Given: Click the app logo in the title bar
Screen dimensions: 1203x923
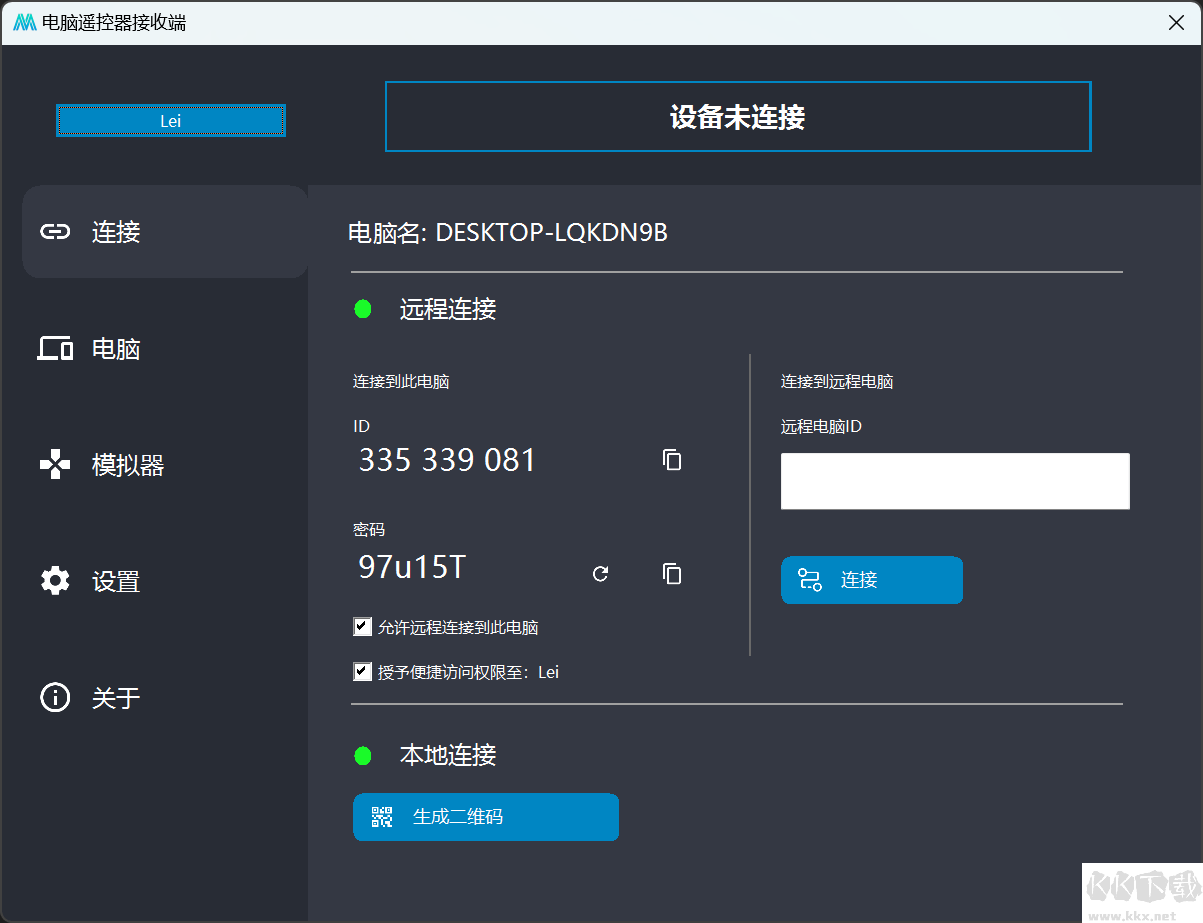Looking at the screenshot, I should click(22, 20).
